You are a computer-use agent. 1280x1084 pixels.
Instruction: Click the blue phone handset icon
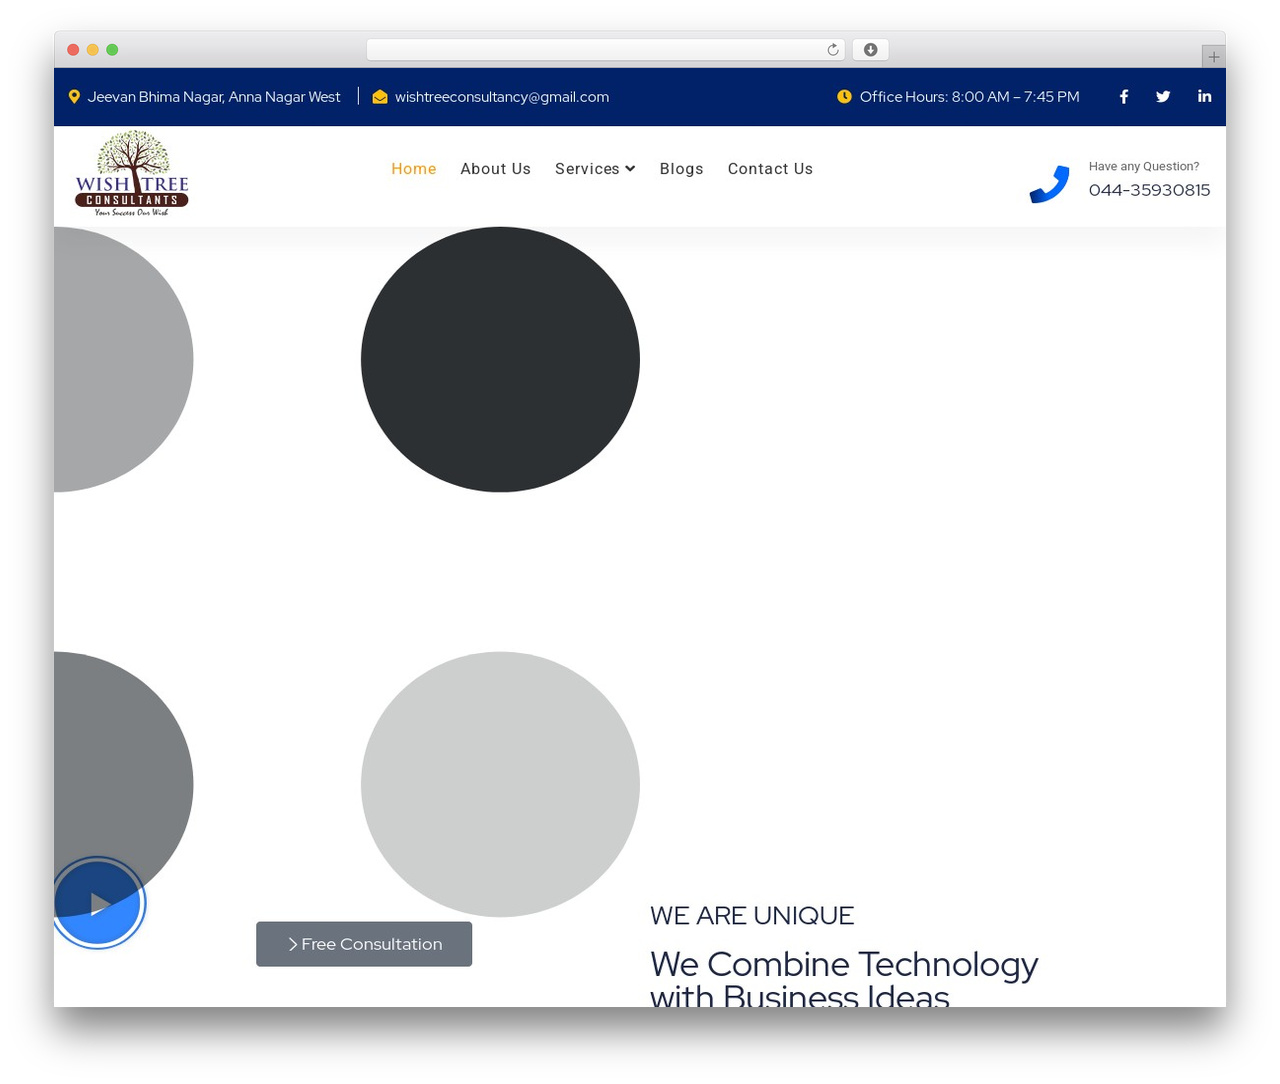[x=1049, y=184]
